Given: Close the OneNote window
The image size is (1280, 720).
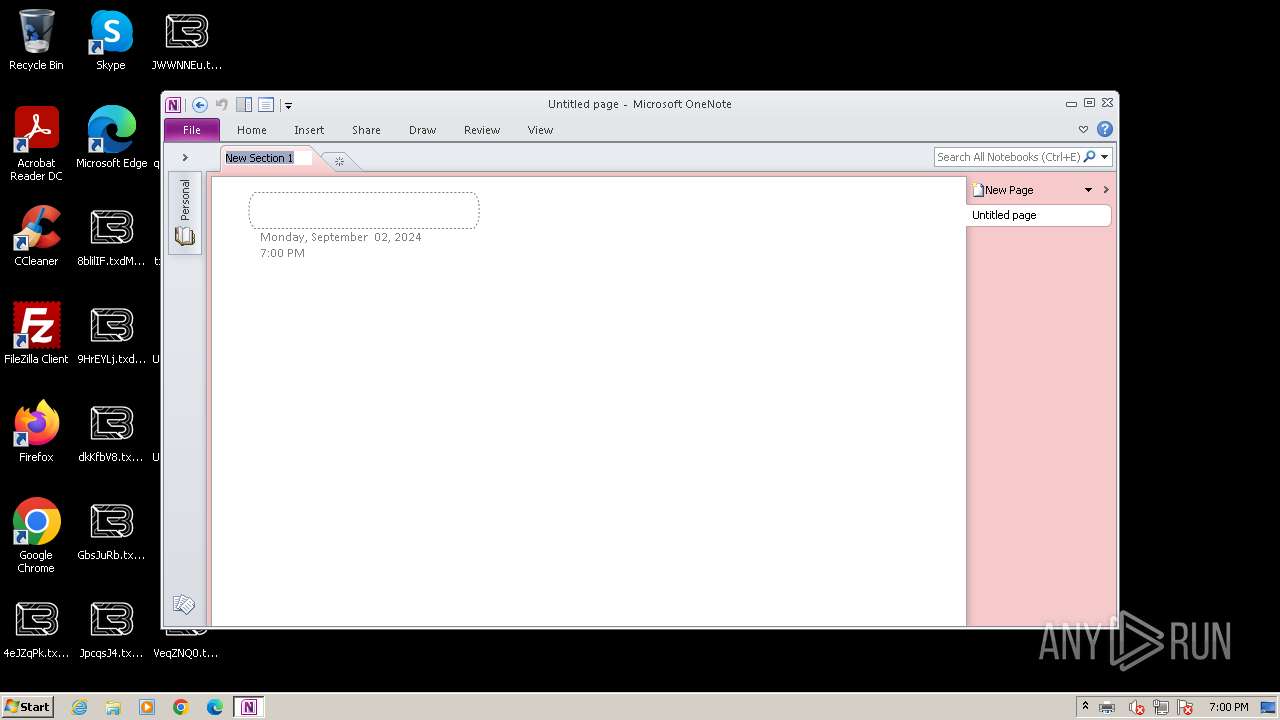Looking at the screenshot, I should 1107,103.
